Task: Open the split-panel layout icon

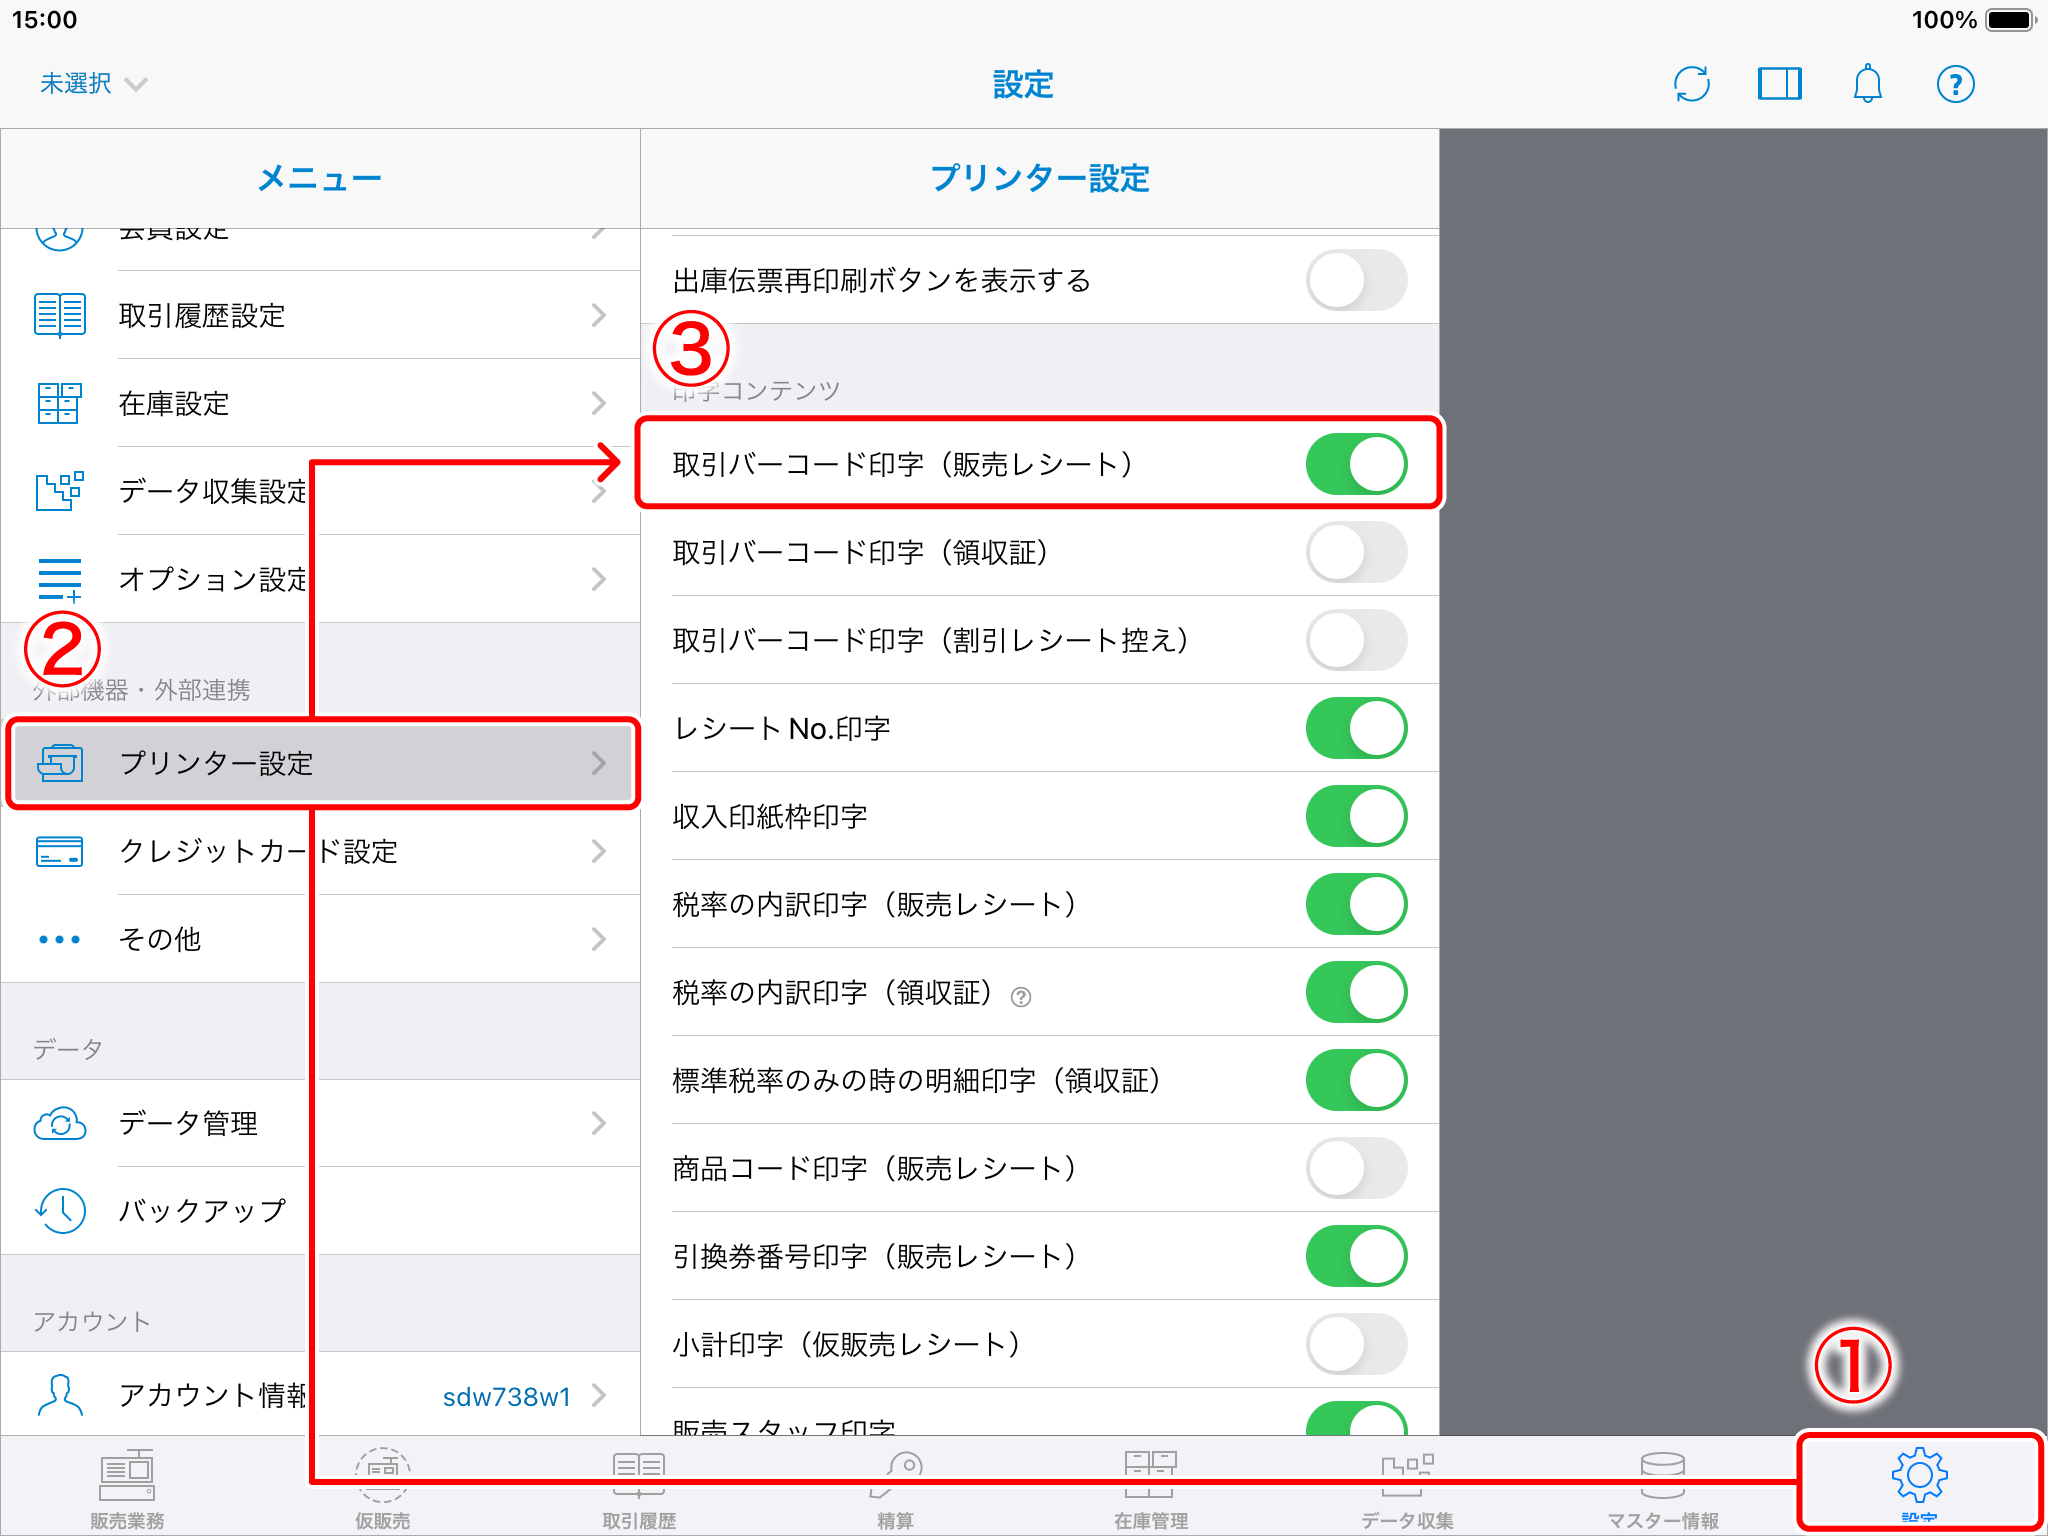Action: tap(1780, 84)
